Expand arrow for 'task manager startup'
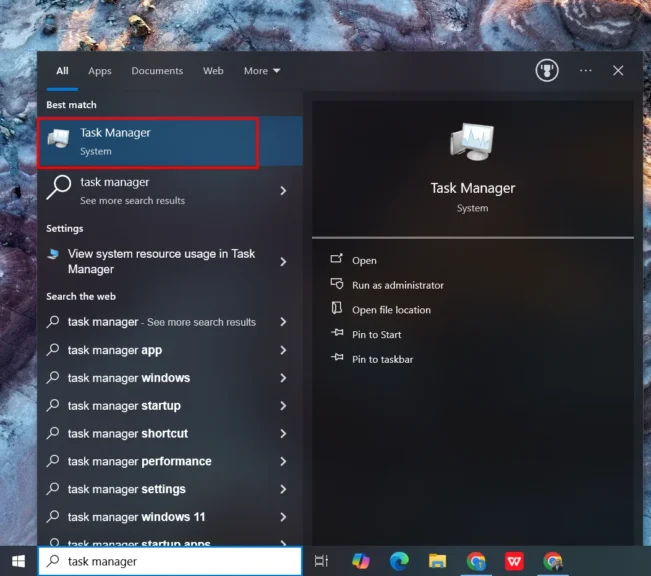Screen dimensions: 651x576 coord(283,406)
